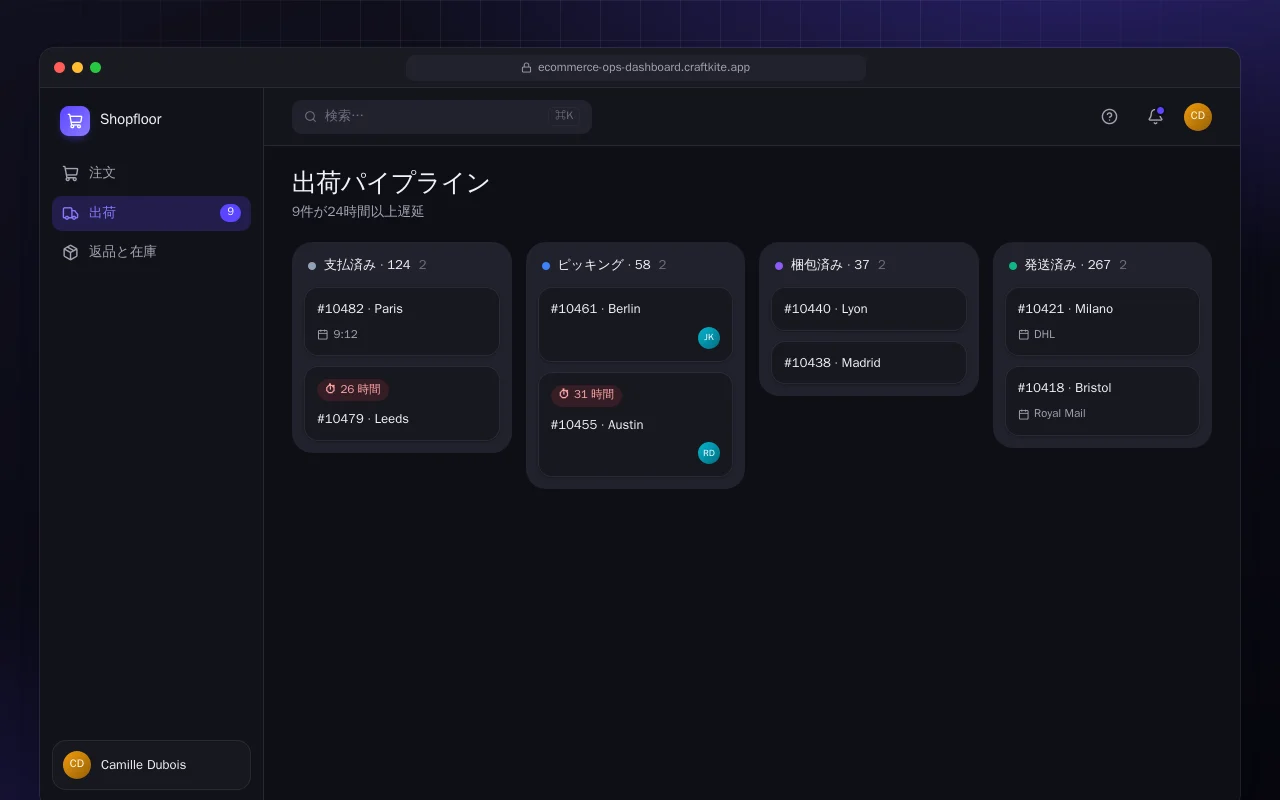Click order text #10455 · Austin
1280x800 pixels.
597,425
